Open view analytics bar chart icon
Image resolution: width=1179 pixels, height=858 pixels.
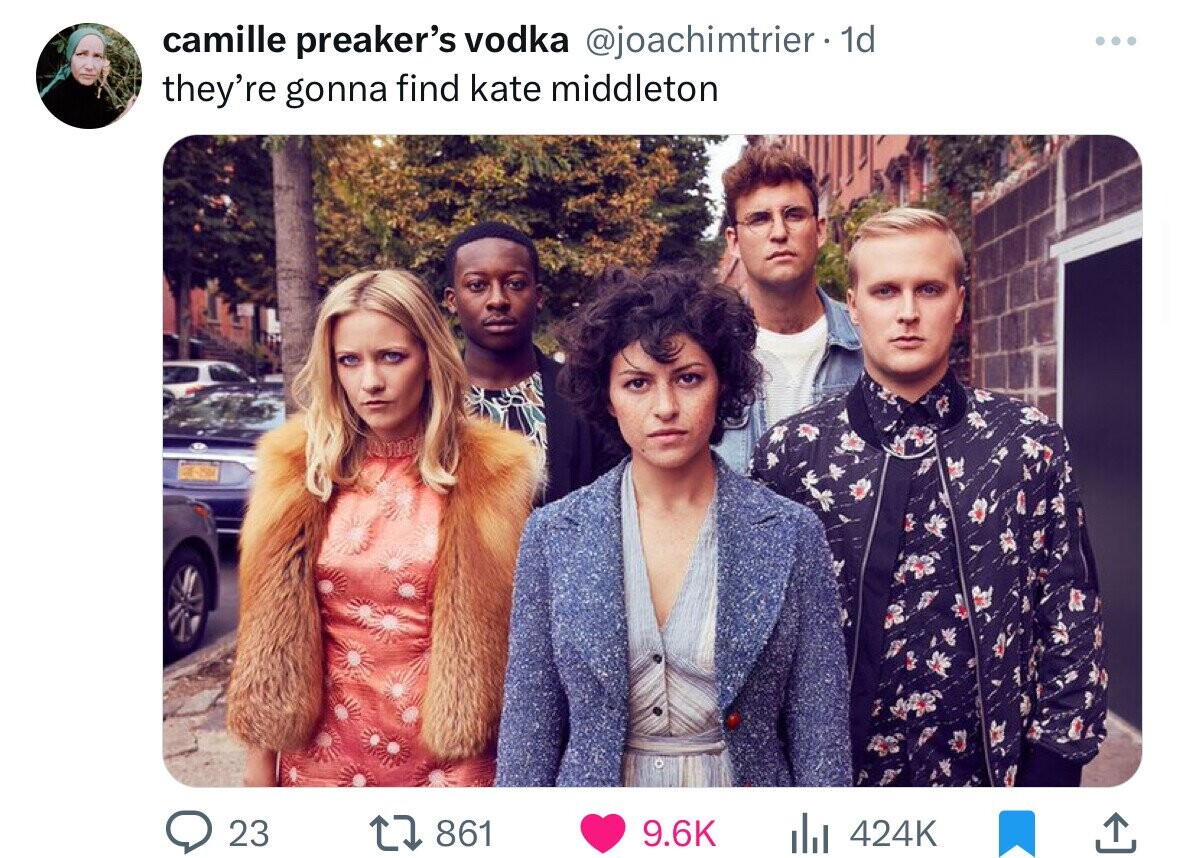pos(809,834)
